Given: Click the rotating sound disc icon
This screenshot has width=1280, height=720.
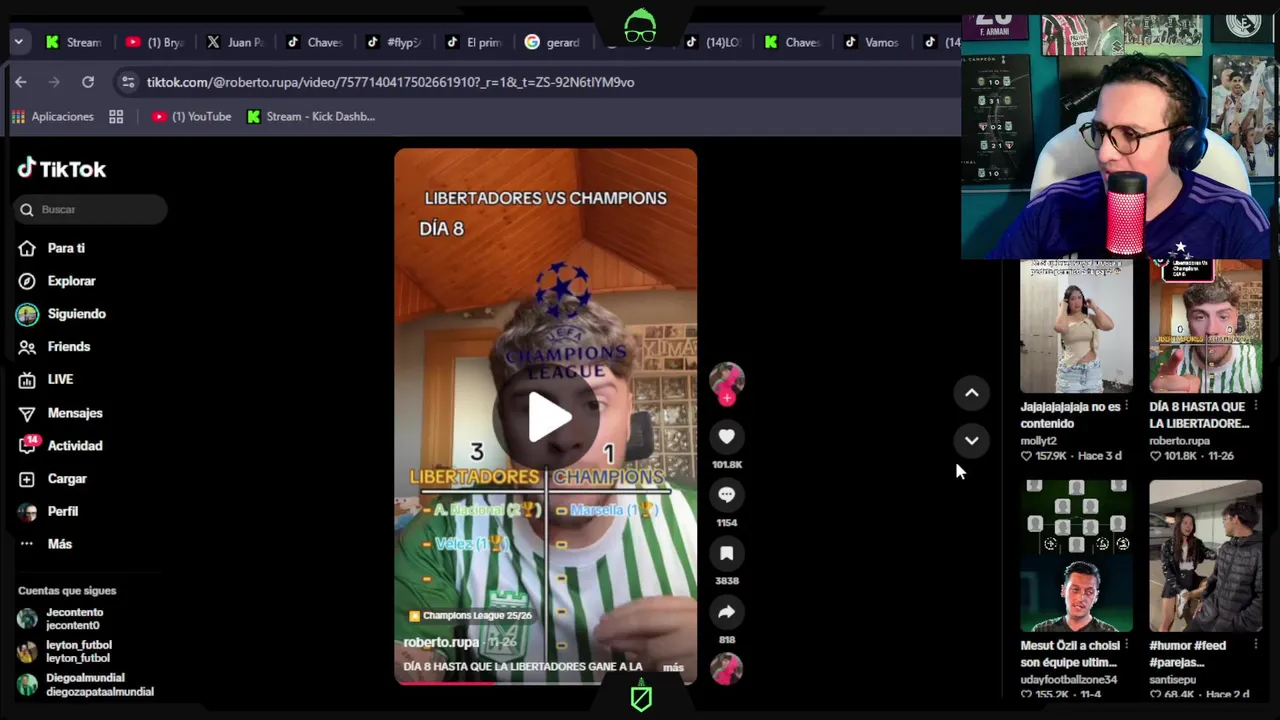Looking at the screenshot, I should [x=727, y=668].
